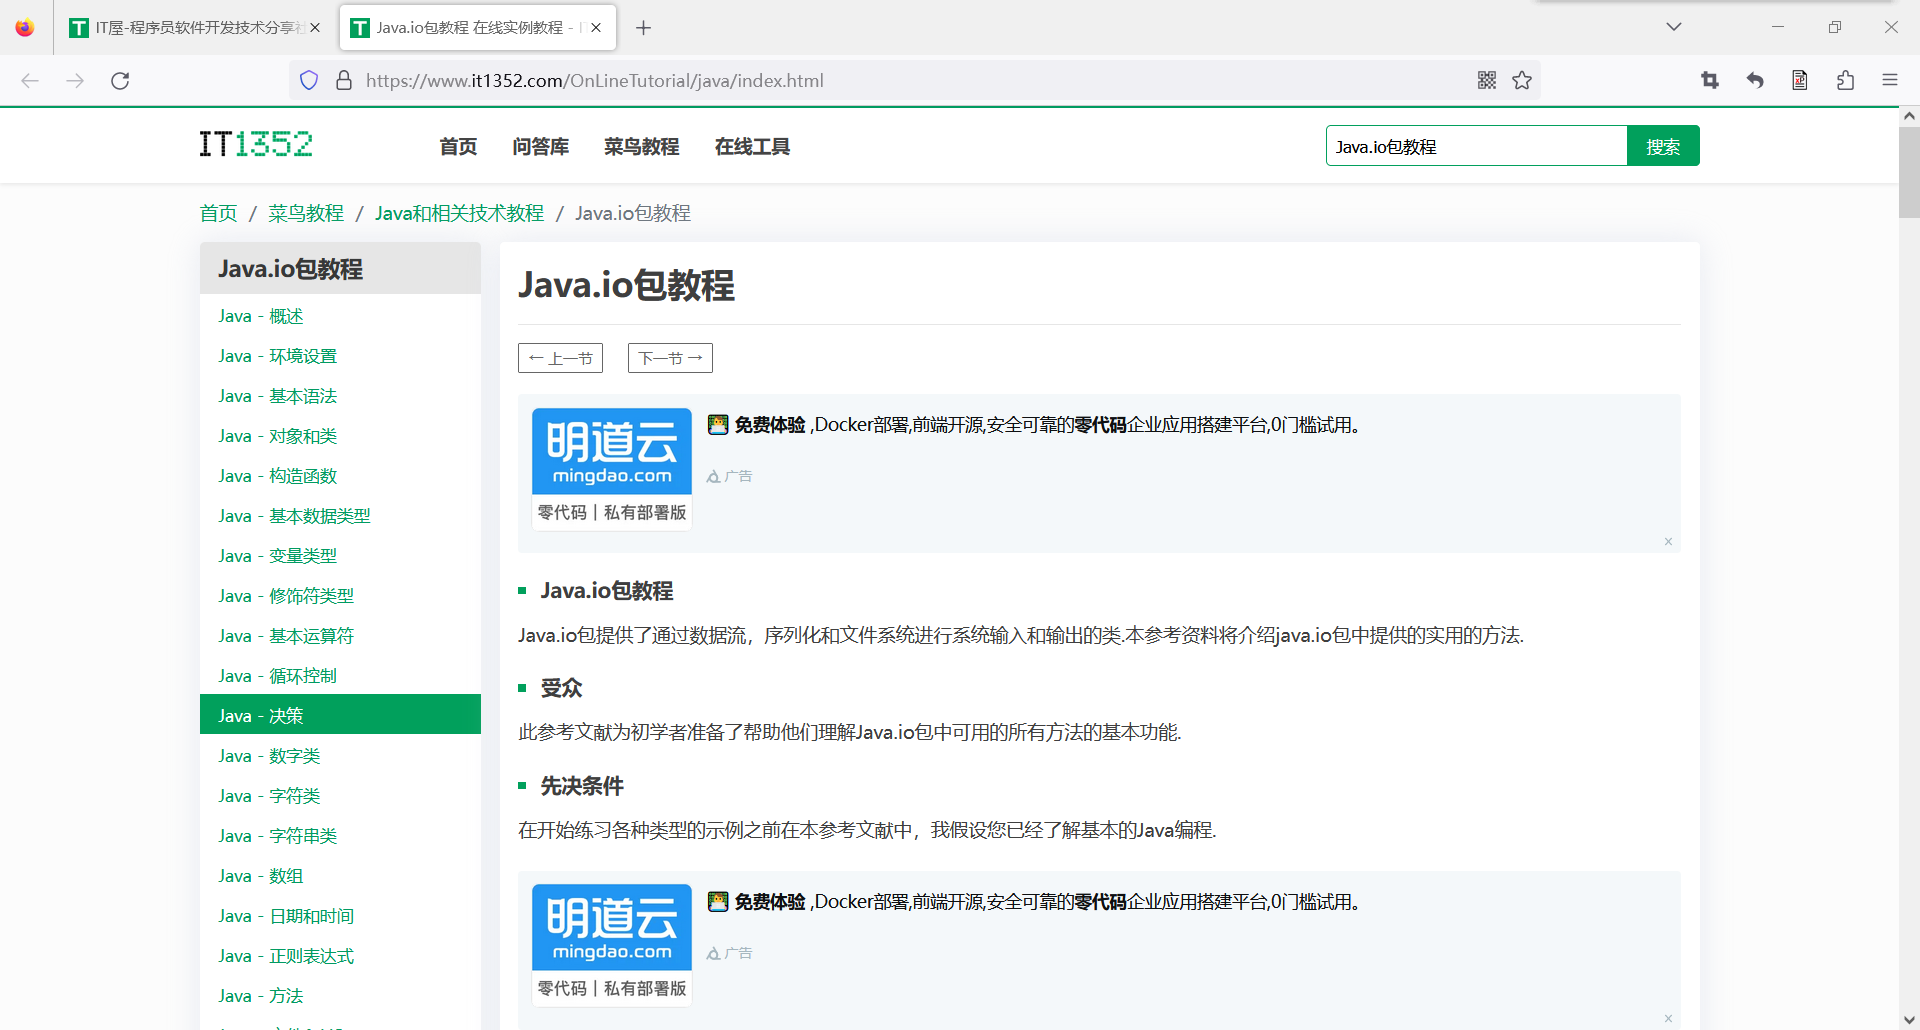Open Java - 构造函数 in sidebar
This screenshot has width=1920, height=1030.
(x=340, y=476)
